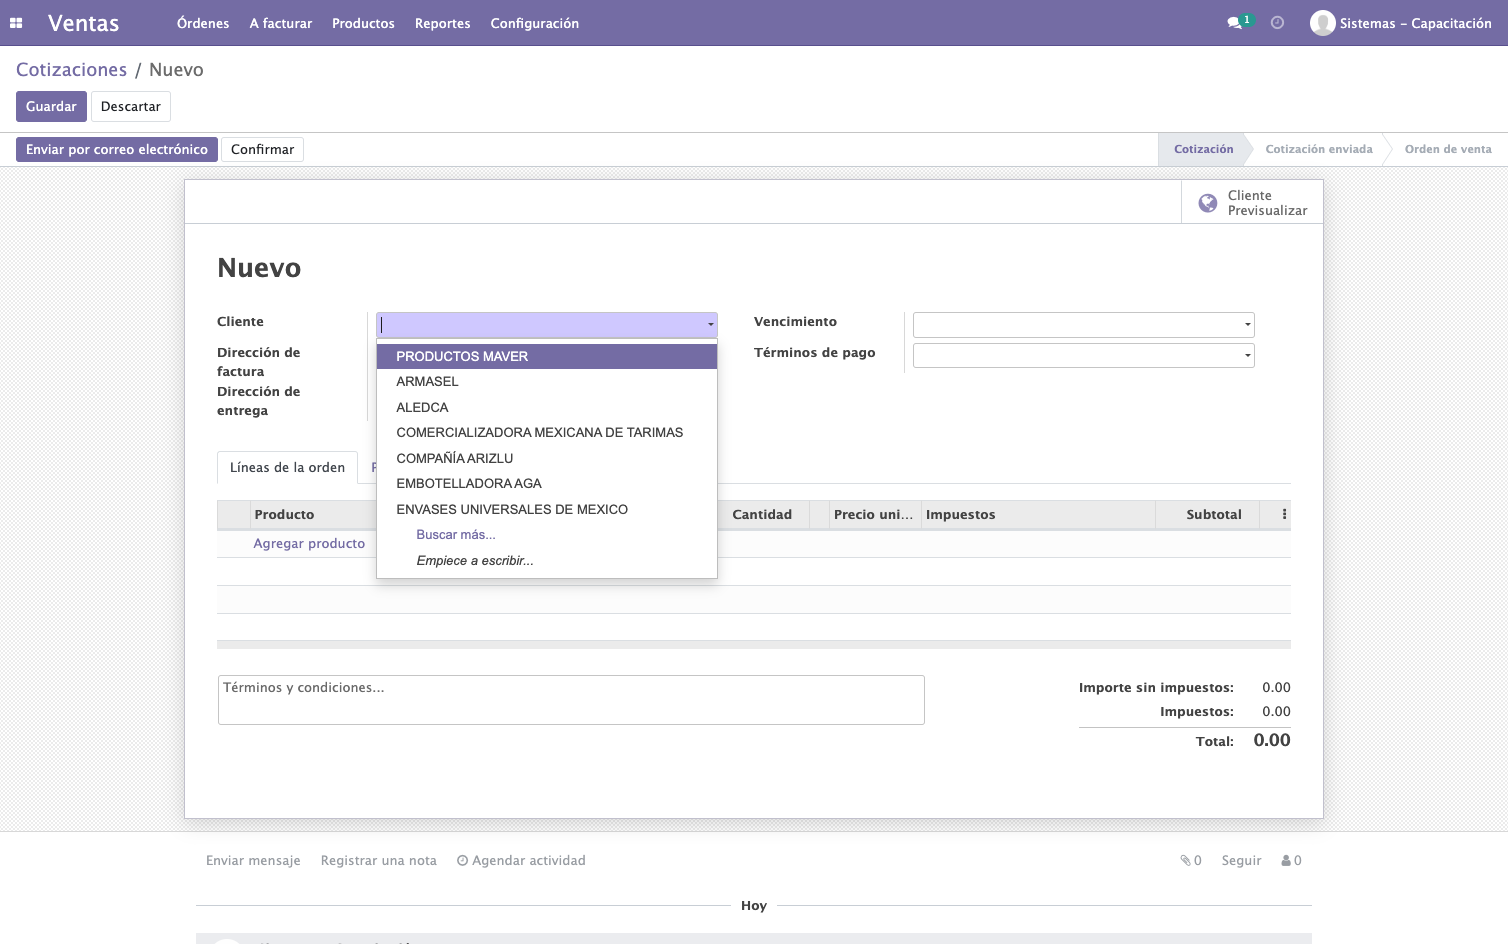The height and width of the screenshot is (944, 1508).
Task: Expand the Vencimiento dropdown
Action: click(x=1247, y=325)
